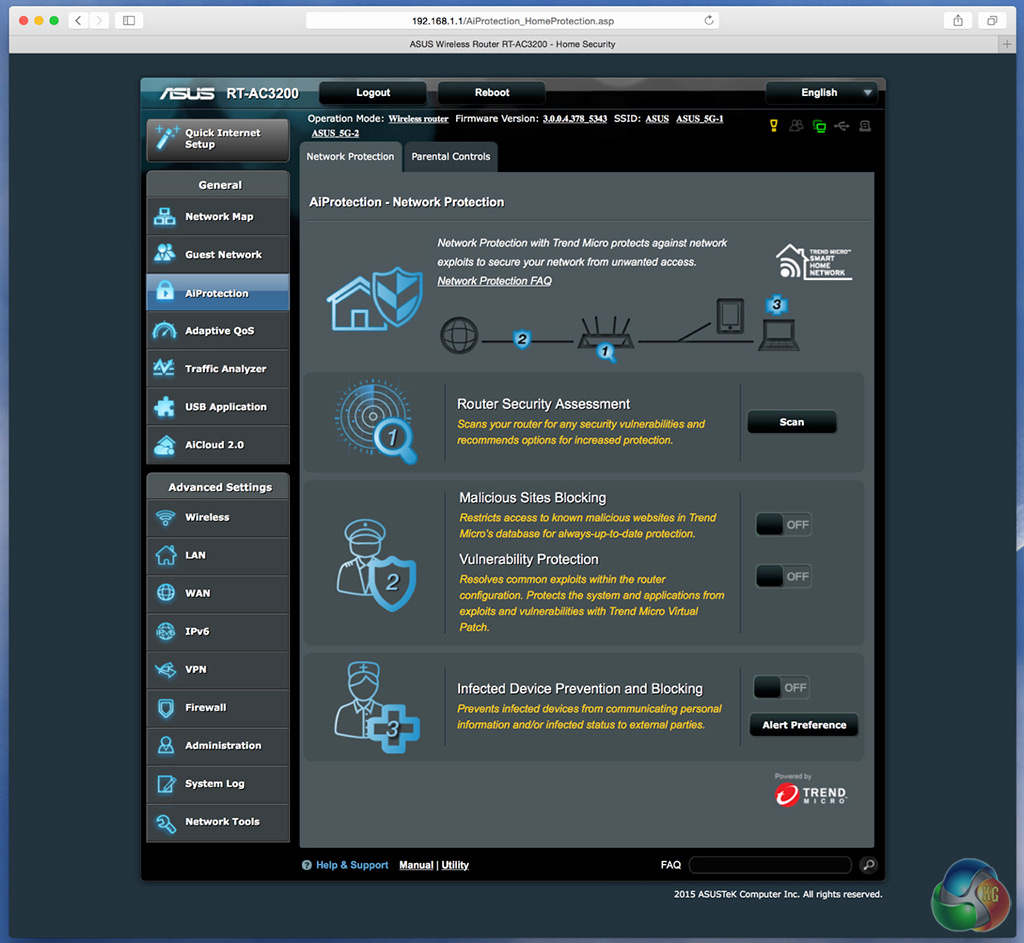Click Wireless router operation mode link
The width and height of the screenshot is (1024, 943).
(x=418, y=119)
